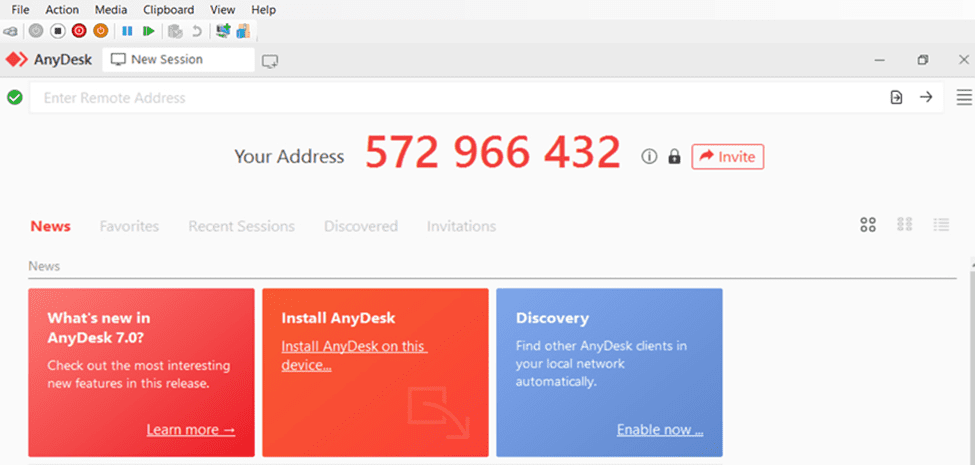This screenshot has width=975, height=465.
Task: Pause the virtual machine with blue bars icon
Action: [127, 30]
